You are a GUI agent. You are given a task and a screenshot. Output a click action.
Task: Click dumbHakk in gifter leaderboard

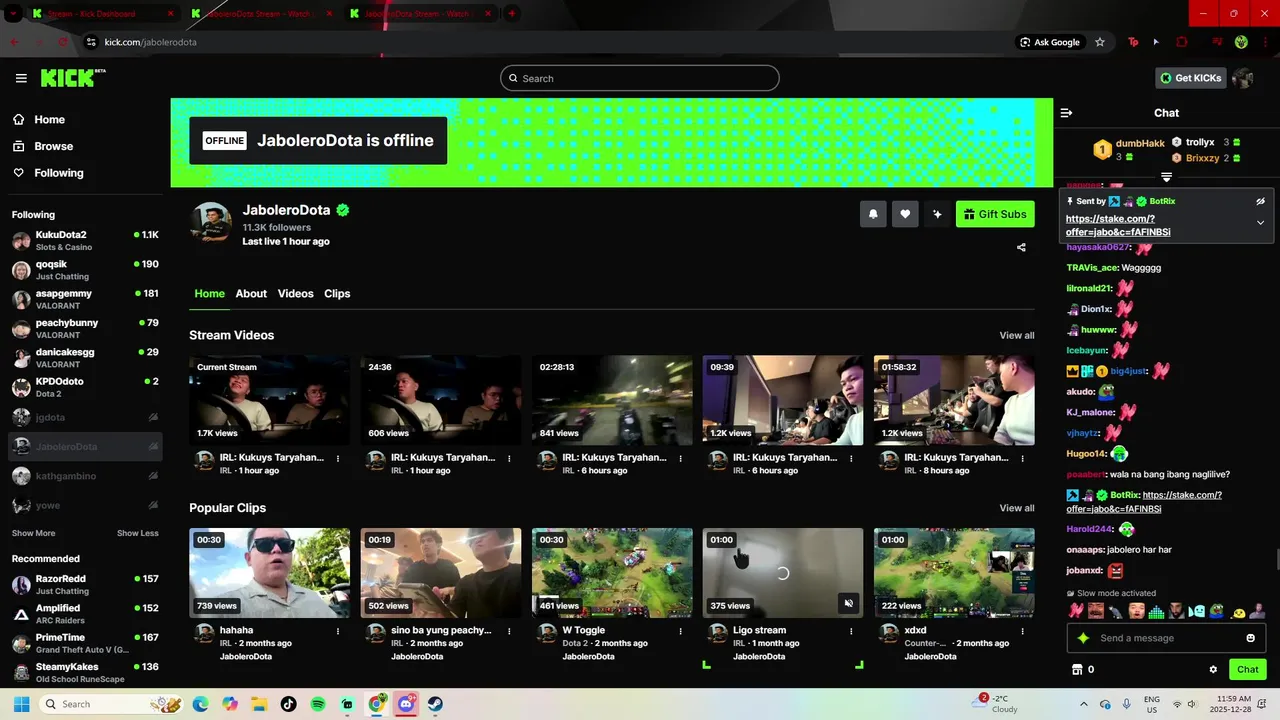coord(1140,144)
